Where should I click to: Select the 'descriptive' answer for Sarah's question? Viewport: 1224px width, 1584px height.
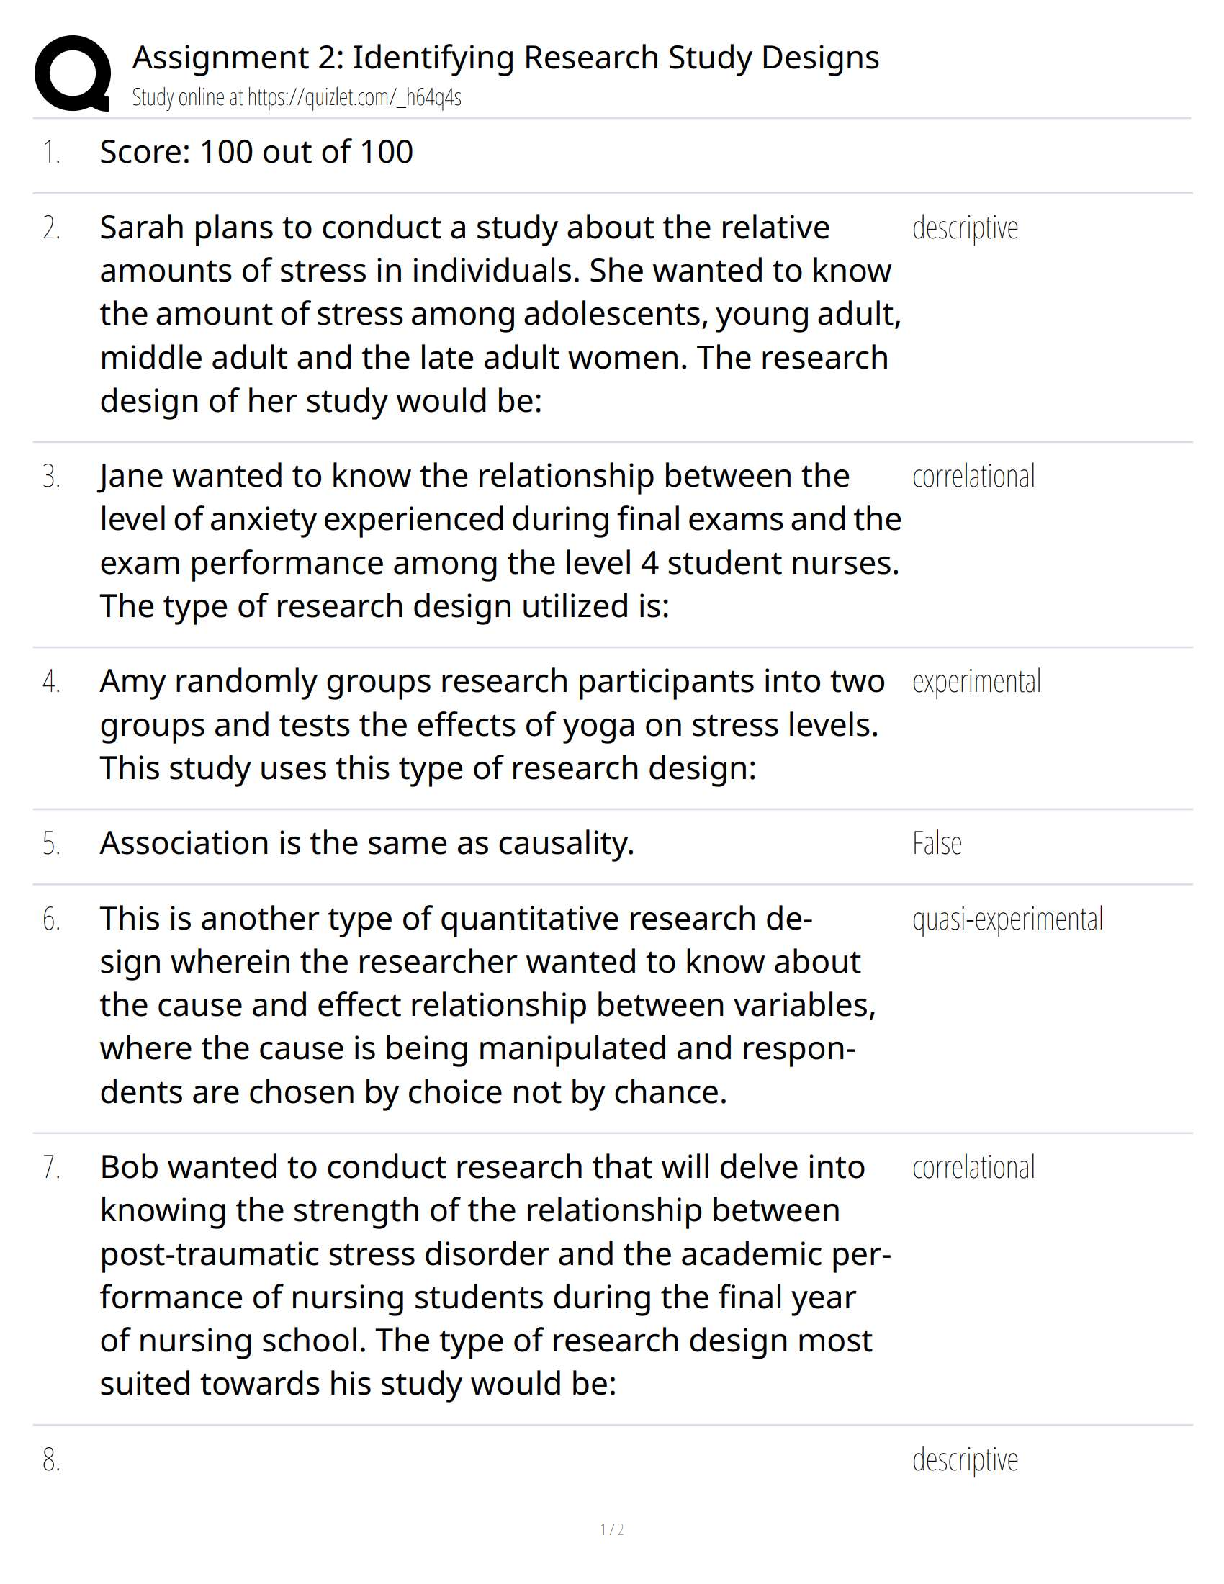[965, 229]
